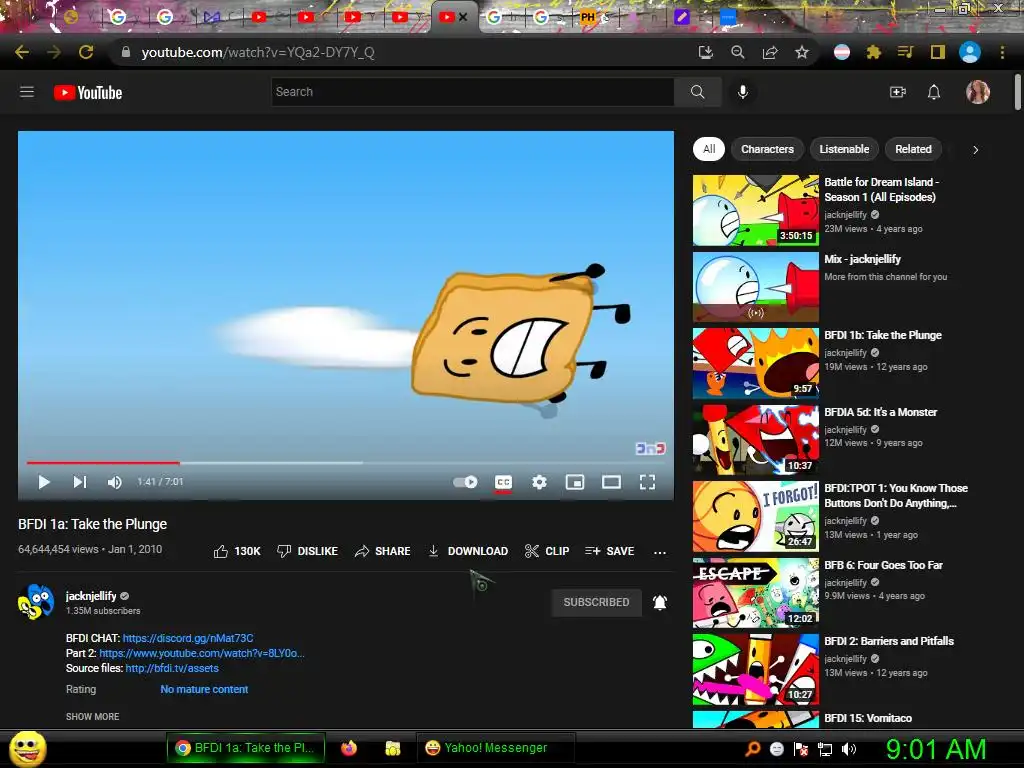
Task: Open BFDI:TPOT 1 video thumbnail
Action: 756,517
